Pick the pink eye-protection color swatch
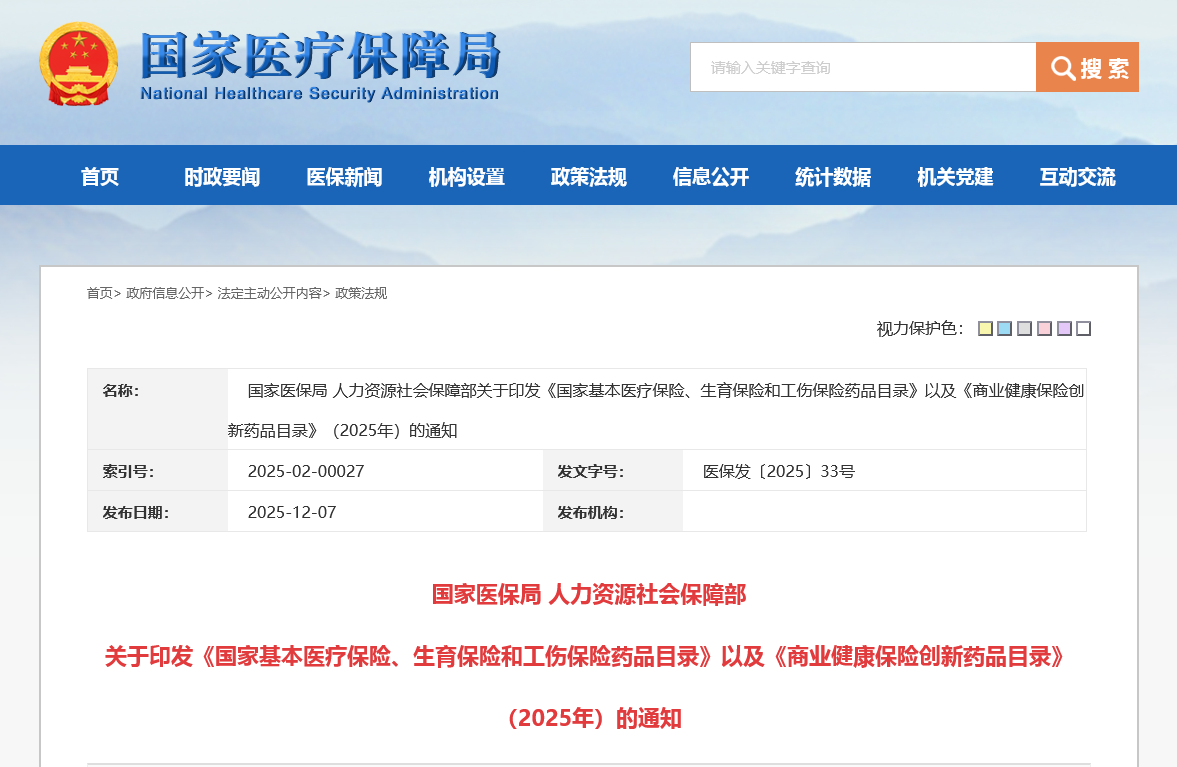 tap(1044, 329)
